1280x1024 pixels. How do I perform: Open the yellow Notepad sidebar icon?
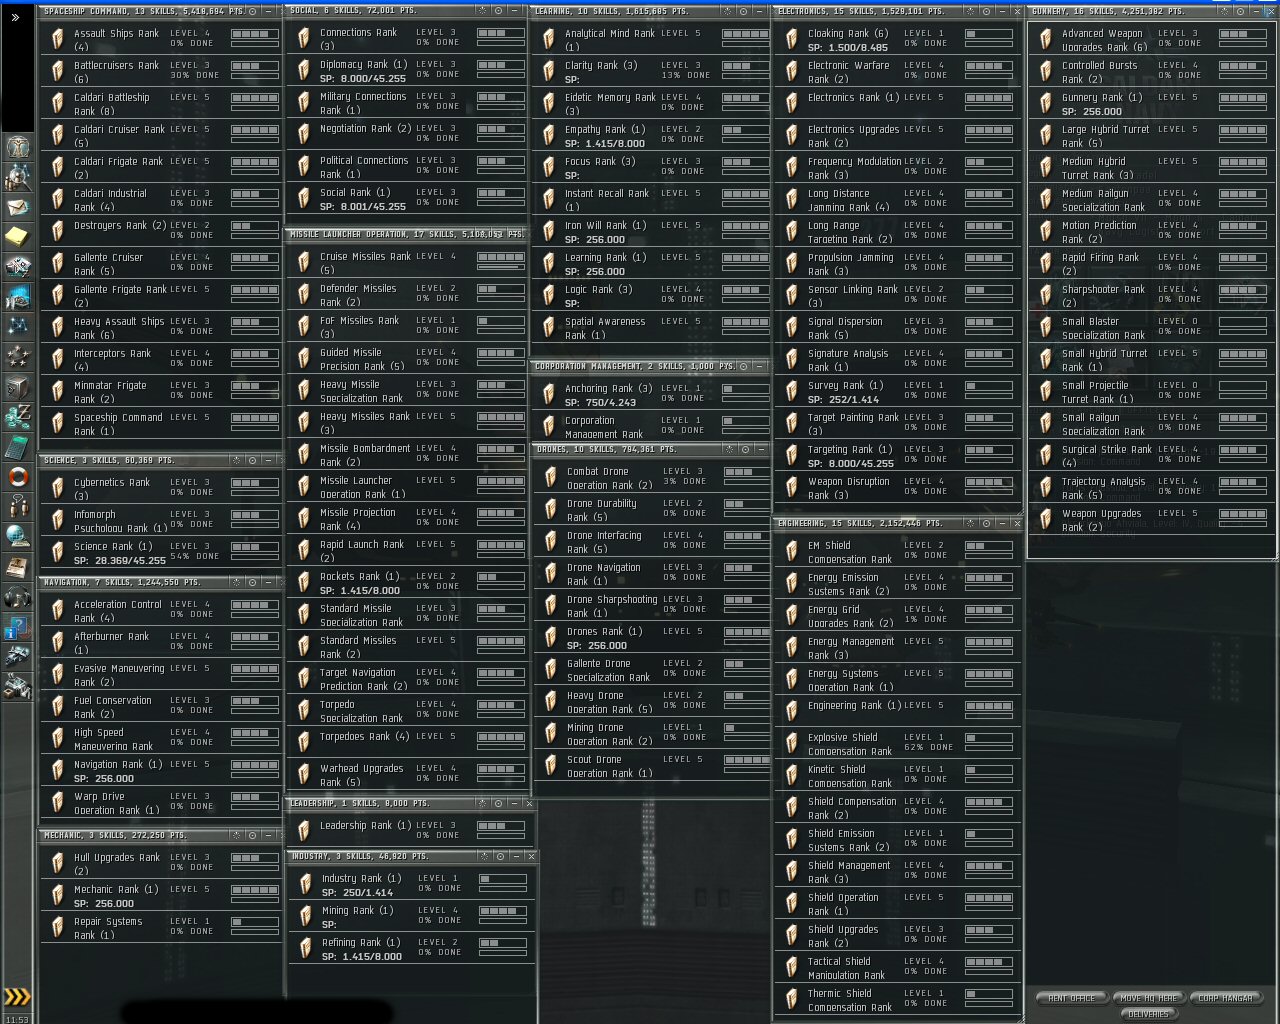coord(17,237)
